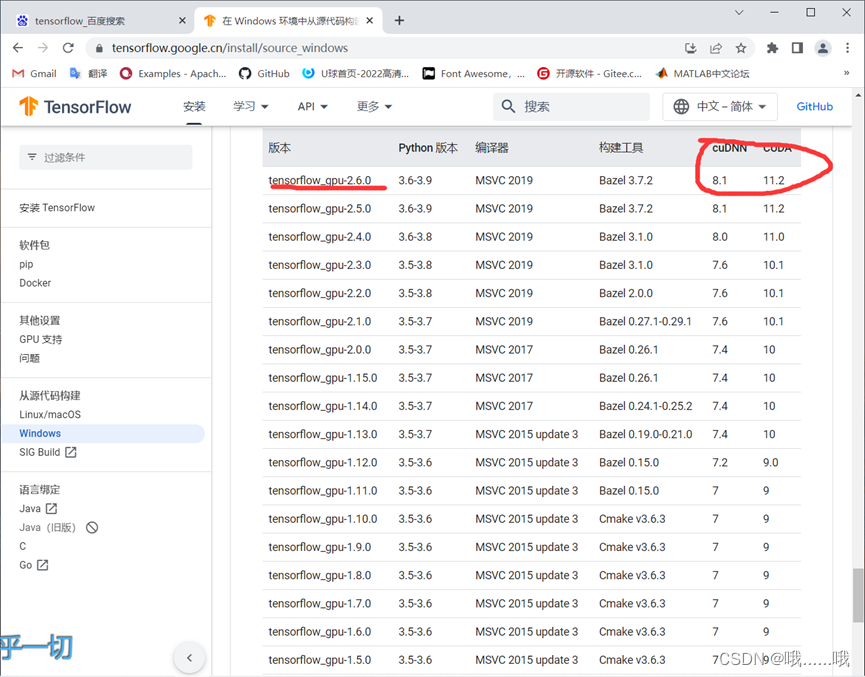865x677 pixels.
Task: Click the site lock icon in address bar
Action: pyautogui.click(x=99, y=48)
